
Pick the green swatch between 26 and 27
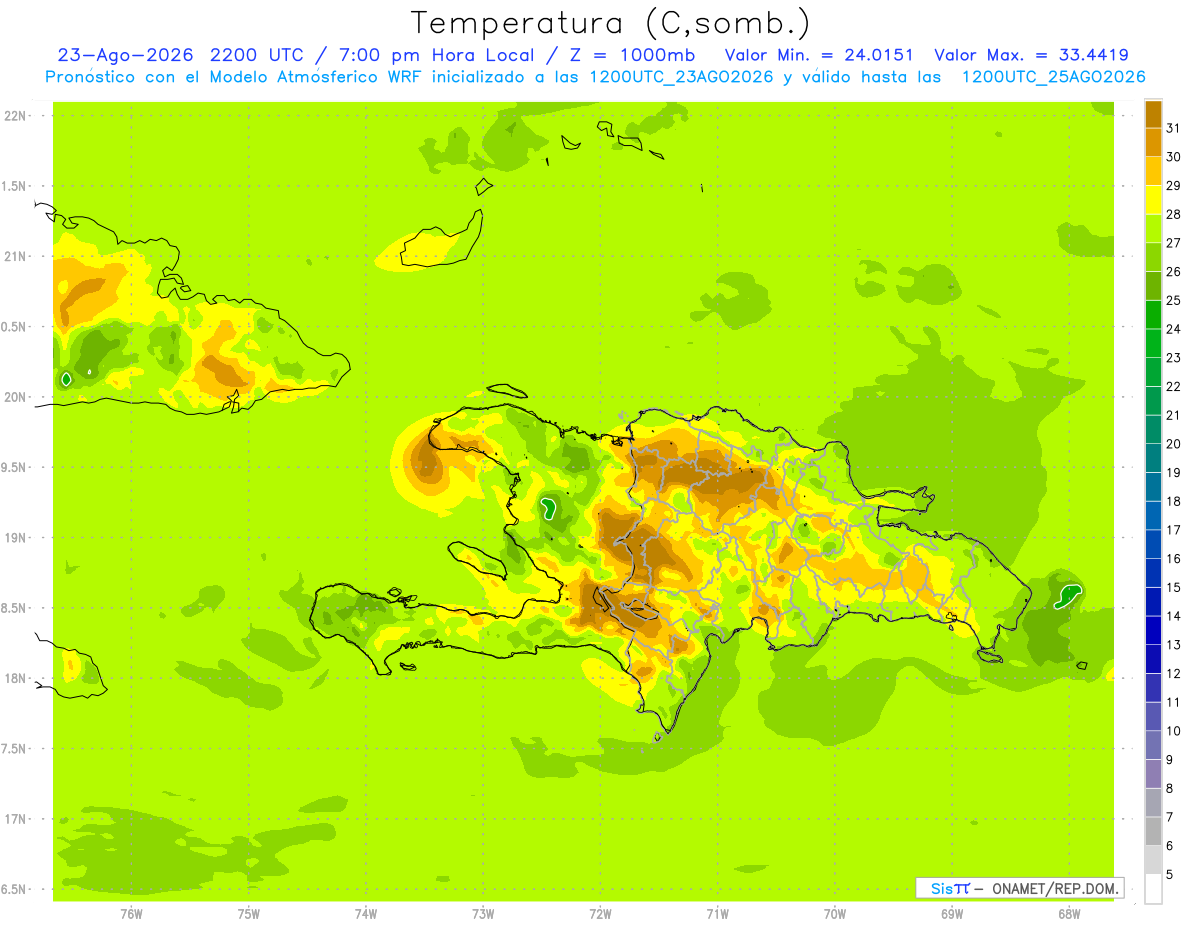coord(1153,258)
